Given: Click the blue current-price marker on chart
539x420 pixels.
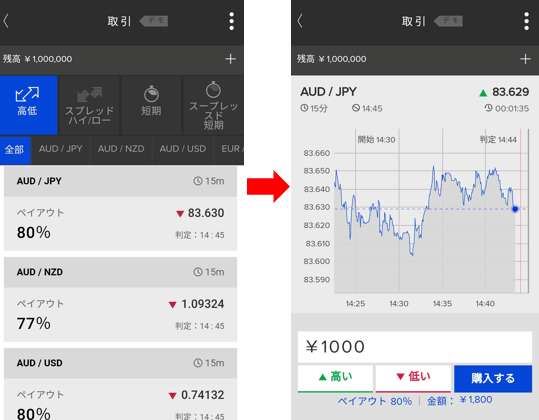Looking at the screenshot, I should pos(515,209).
